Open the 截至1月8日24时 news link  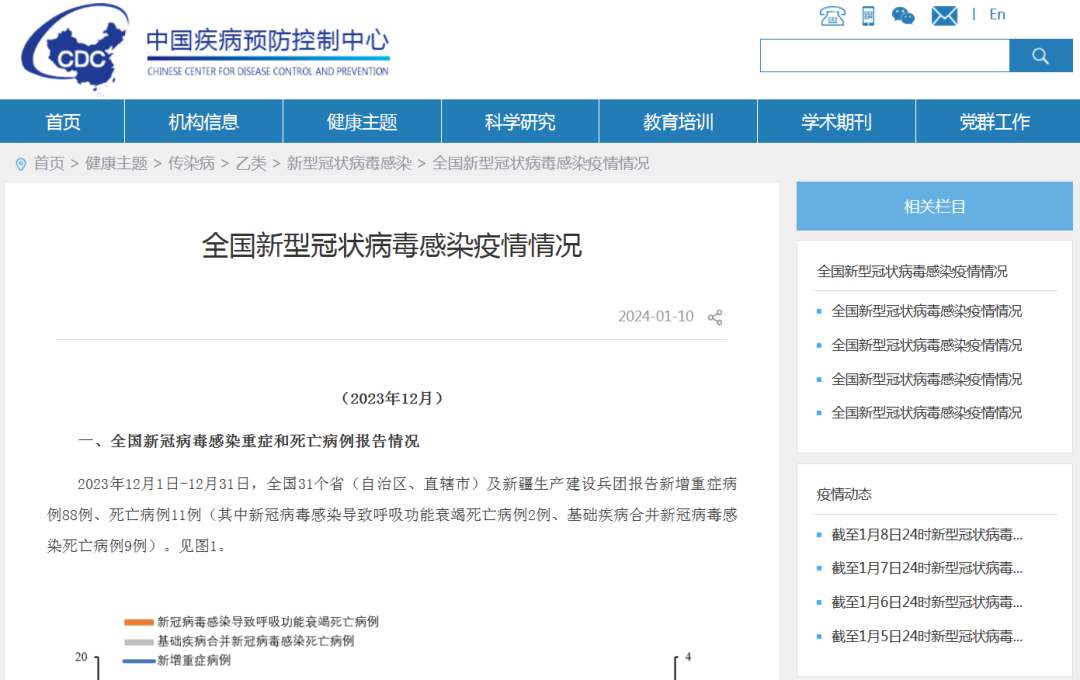coord(927,535)
